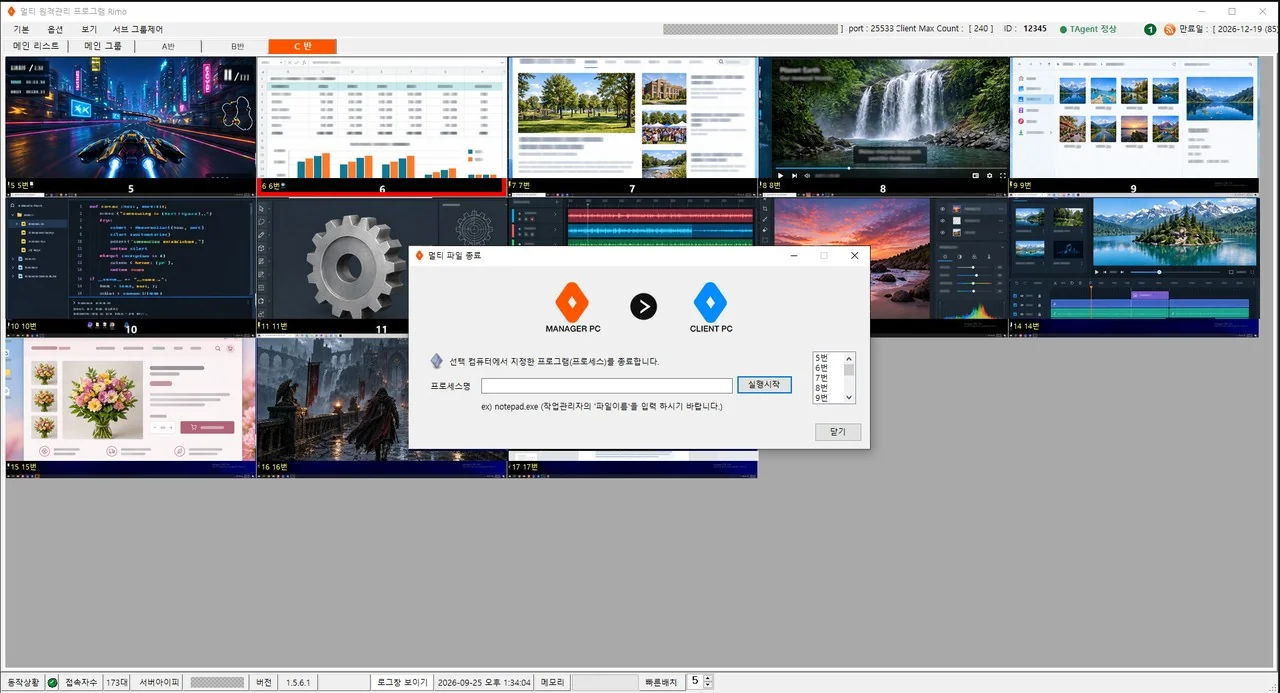Screen dimensions: 1280x693
Task: Click the client list scroll down arrow
Action: click(849, 397)
